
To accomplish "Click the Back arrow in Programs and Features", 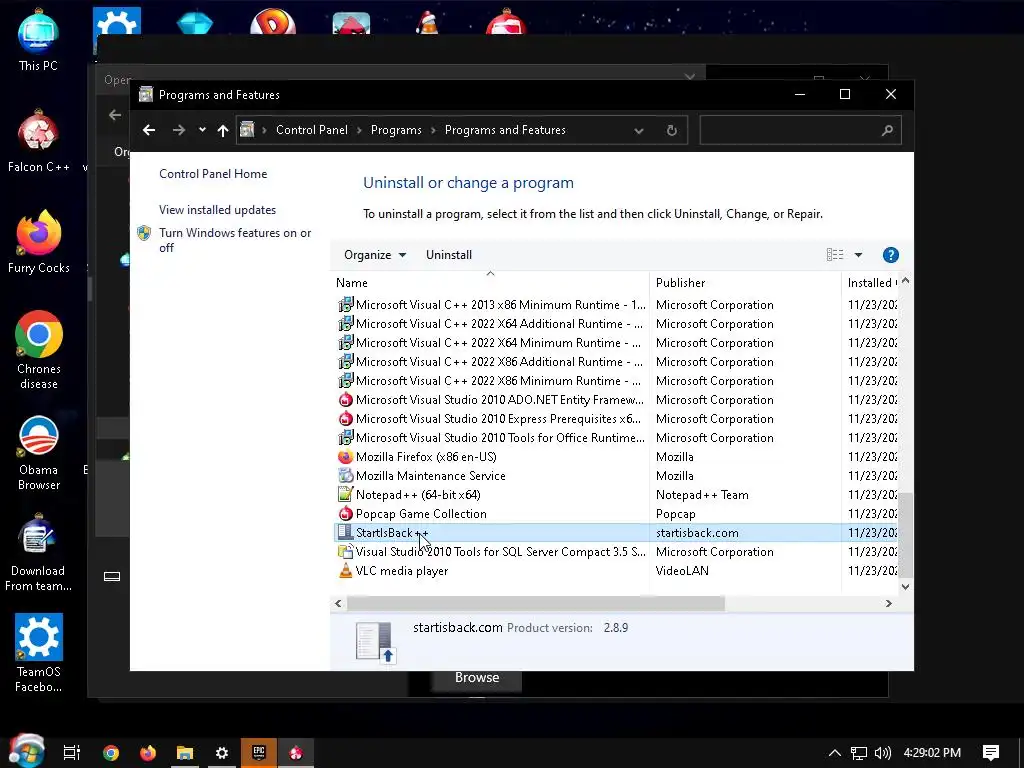I will click(149, 130).
